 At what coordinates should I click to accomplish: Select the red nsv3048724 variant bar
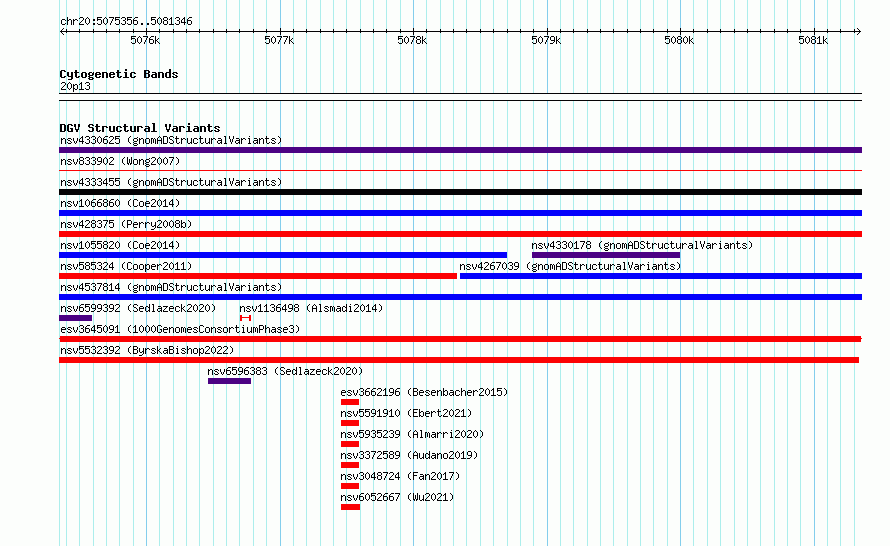[350, 486]
